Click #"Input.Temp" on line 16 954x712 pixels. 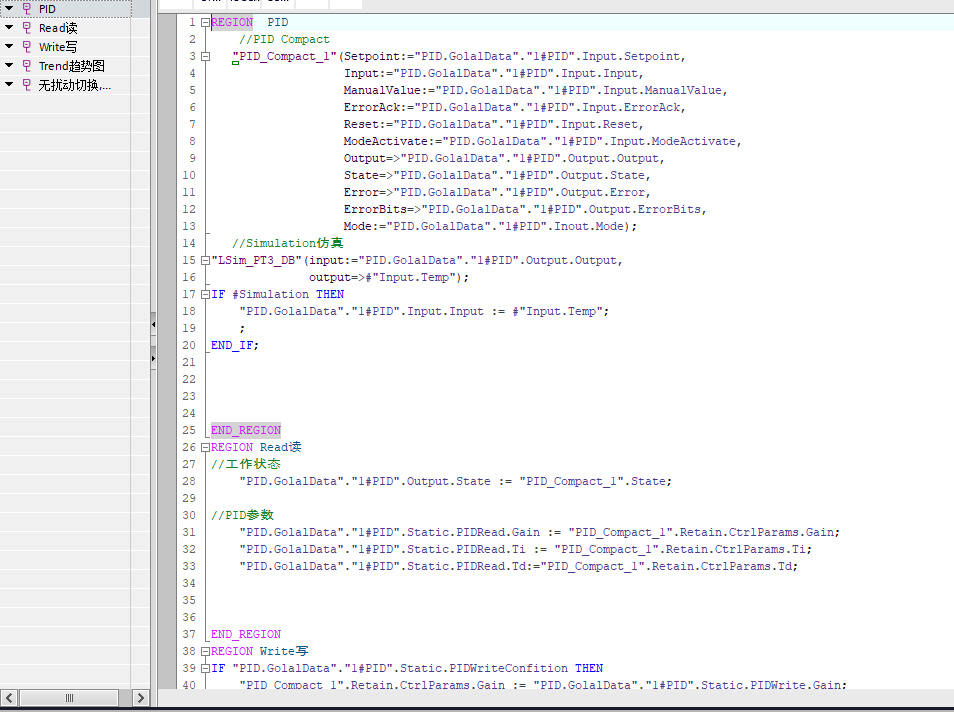[408, 277]
